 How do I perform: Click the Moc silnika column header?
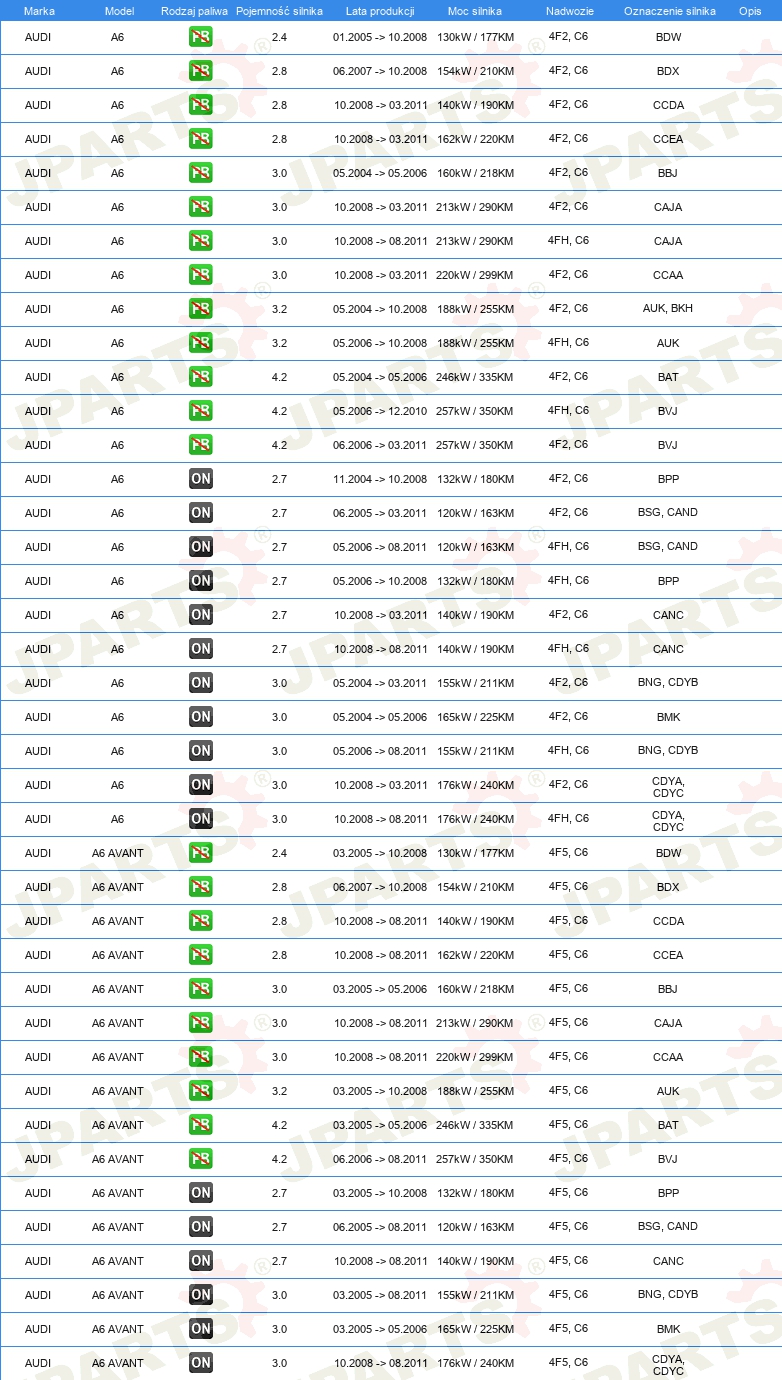point(475,11)
